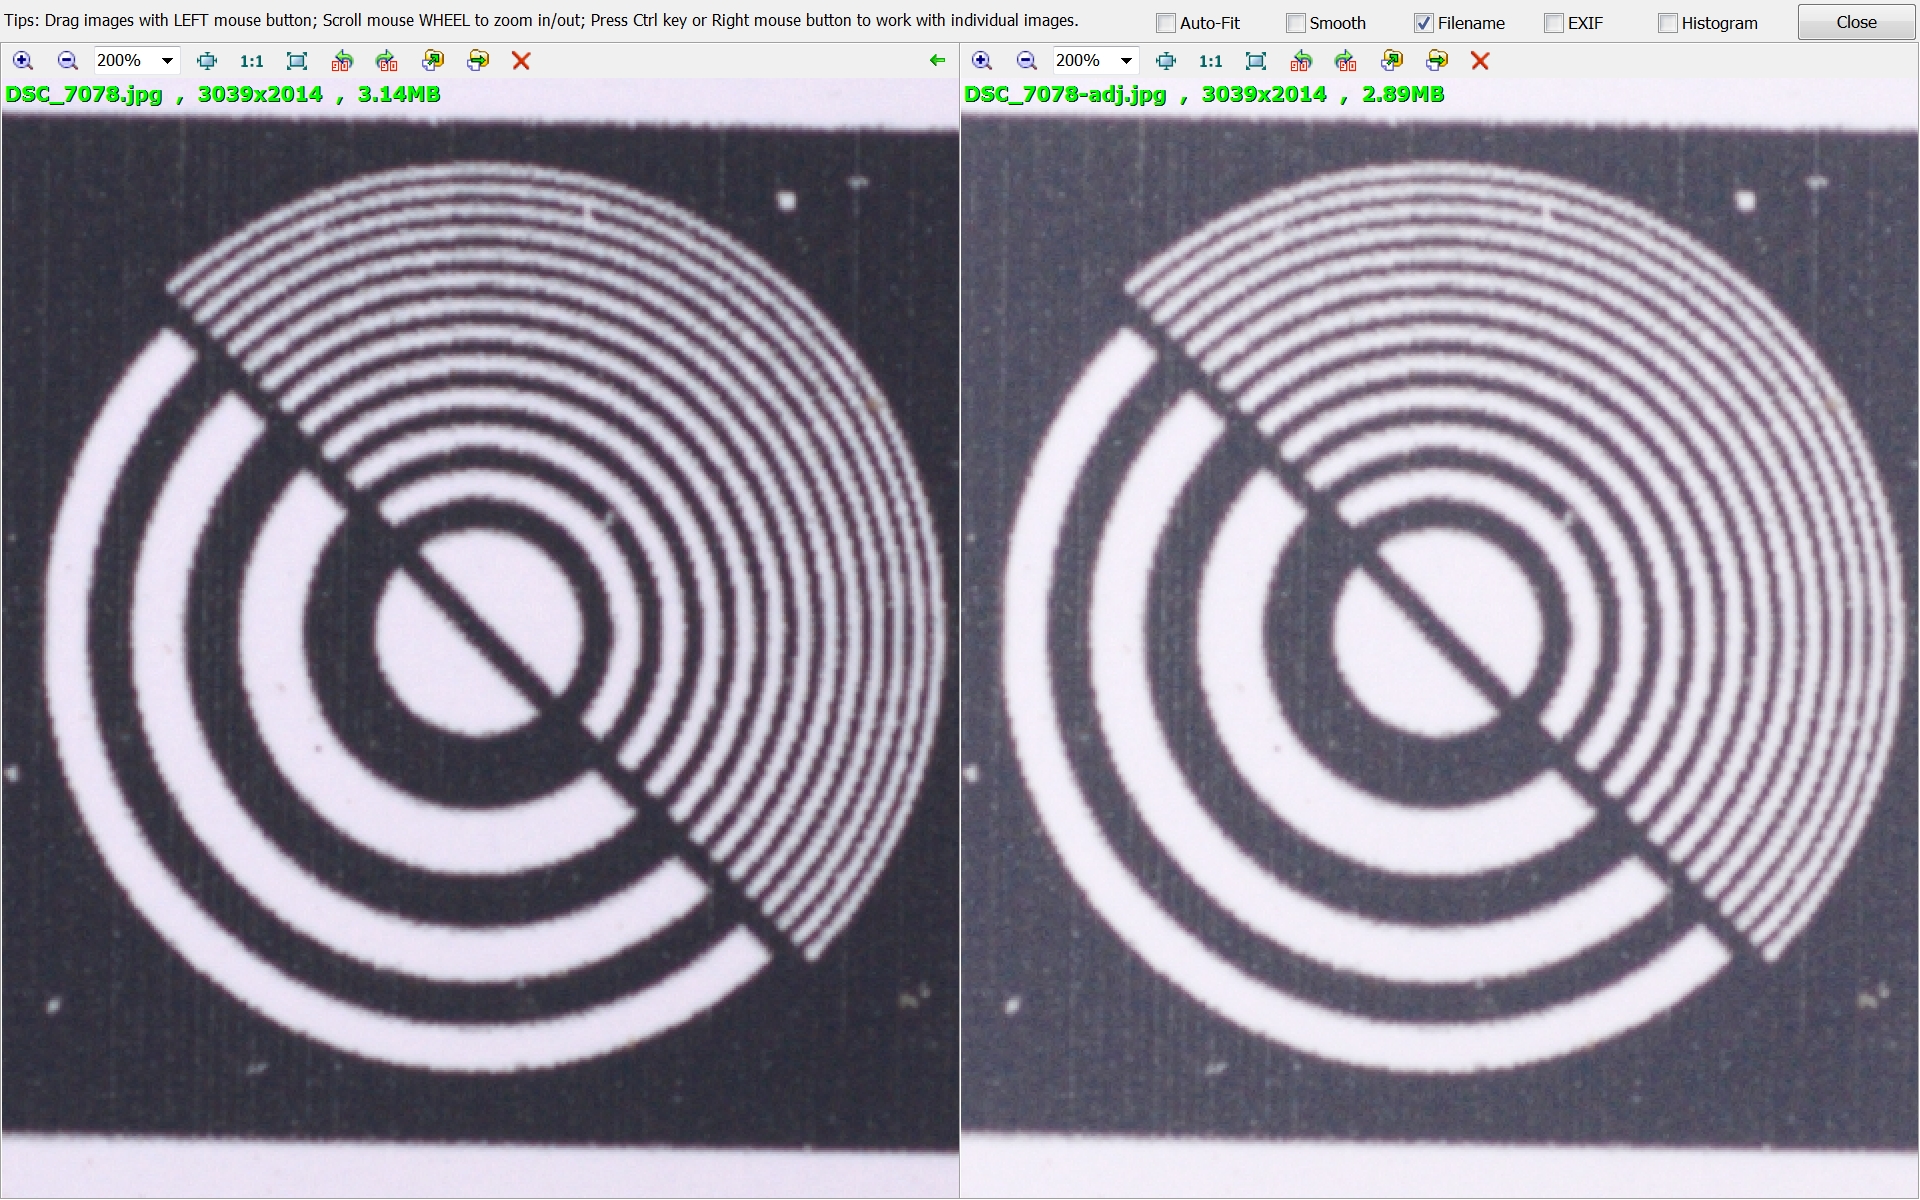The width and height of the screenshot is (1920, 1200).
Task: Click the Close button
Action: (x=1856, y=22)
